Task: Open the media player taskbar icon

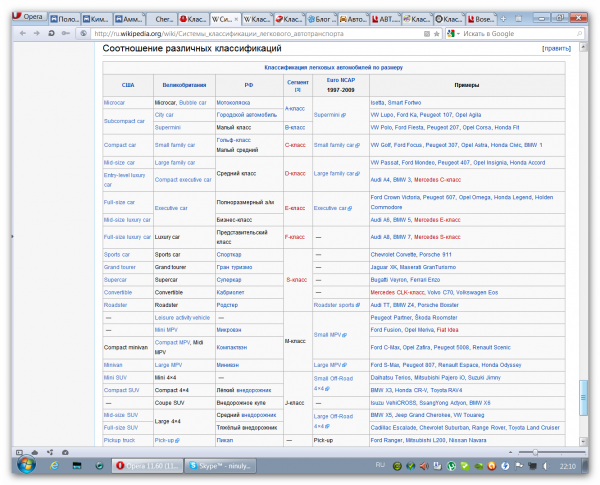Action: tap(99, 465)
